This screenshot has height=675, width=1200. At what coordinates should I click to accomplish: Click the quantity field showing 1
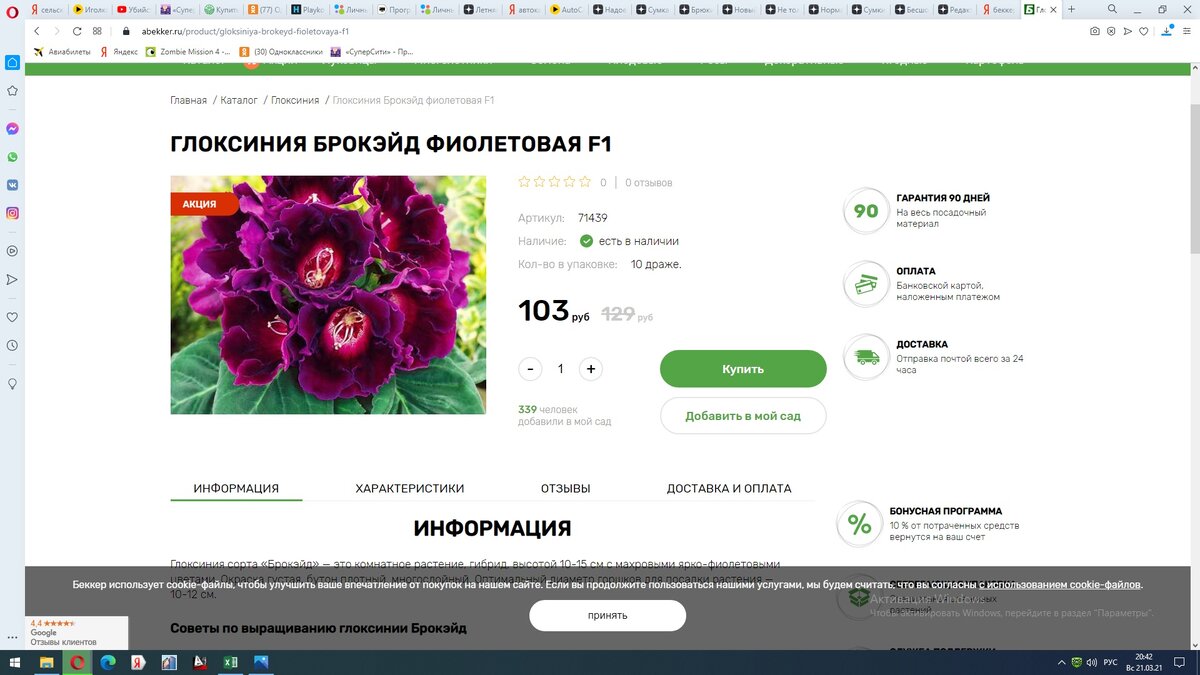pos(560,369)
